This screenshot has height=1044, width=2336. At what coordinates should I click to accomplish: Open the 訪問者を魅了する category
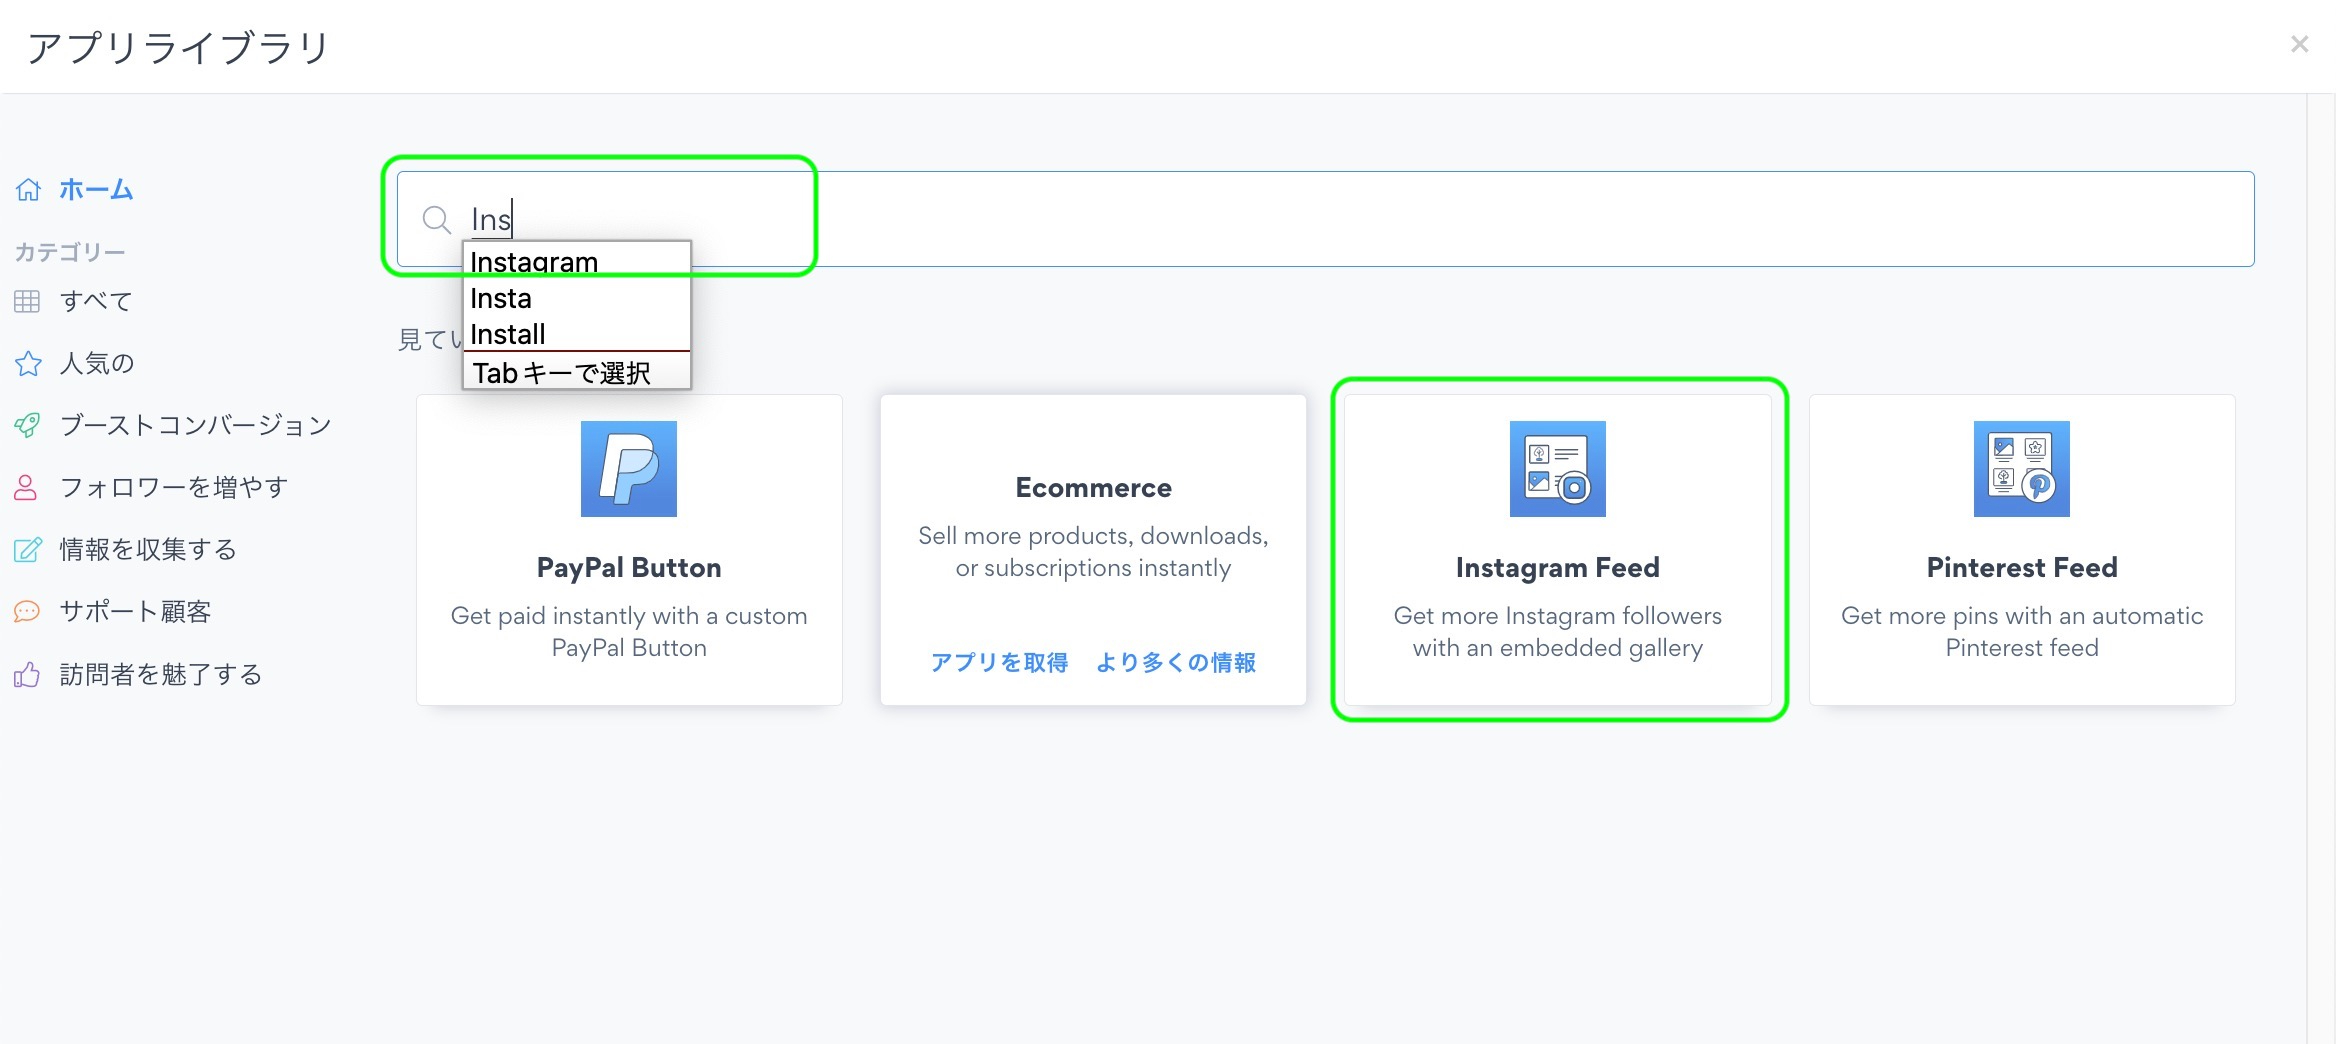(161, 674)
